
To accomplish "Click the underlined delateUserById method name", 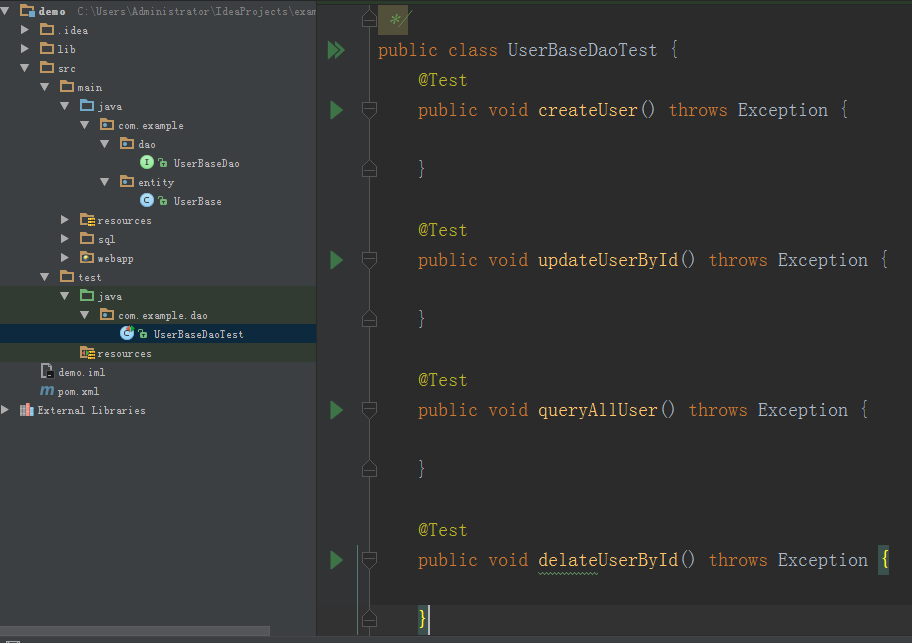I will click(608, 560).
